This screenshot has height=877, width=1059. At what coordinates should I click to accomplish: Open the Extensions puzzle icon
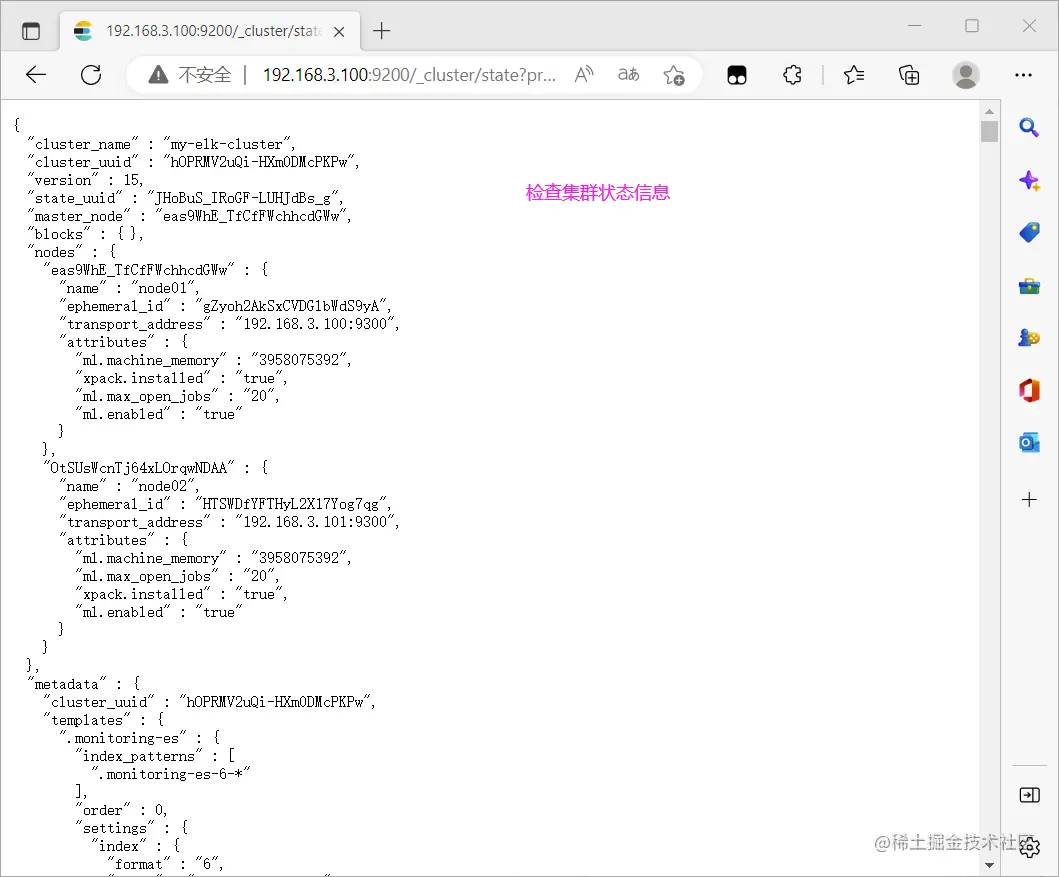tap(792, 74)
